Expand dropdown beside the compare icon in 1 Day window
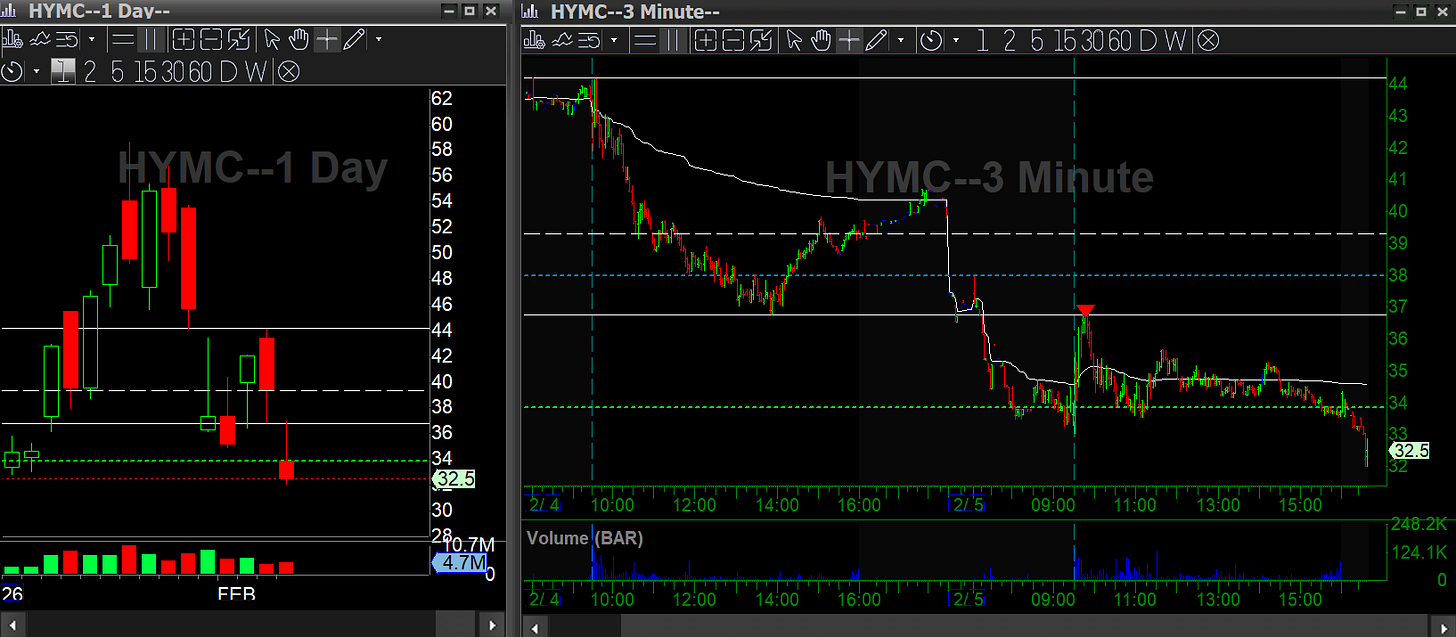This screenshot has height=637, width=1456. pyautogui.click(x=92, y=39)
